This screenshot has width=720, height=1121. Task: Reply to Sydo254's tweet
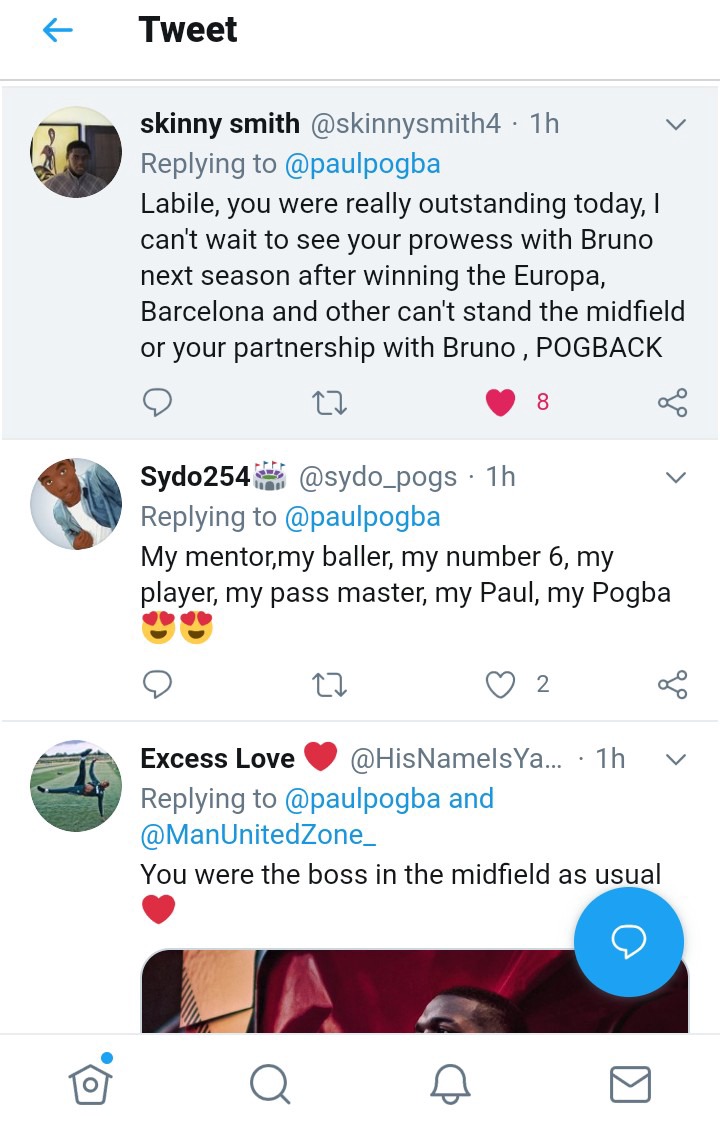pos(157,685)
